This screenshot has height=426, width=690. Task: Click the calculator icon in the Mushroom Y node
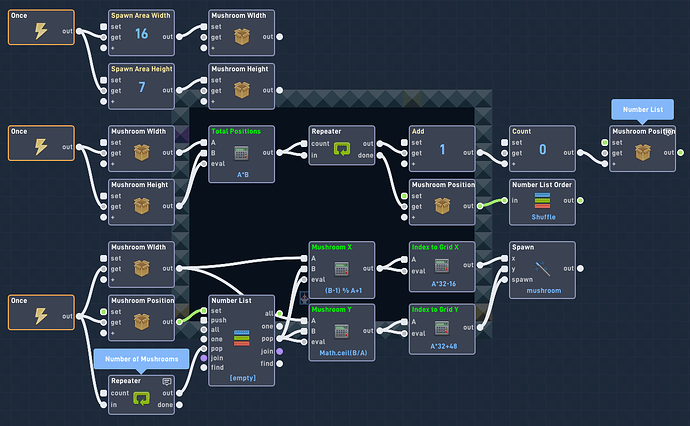(x=341, y=331)
